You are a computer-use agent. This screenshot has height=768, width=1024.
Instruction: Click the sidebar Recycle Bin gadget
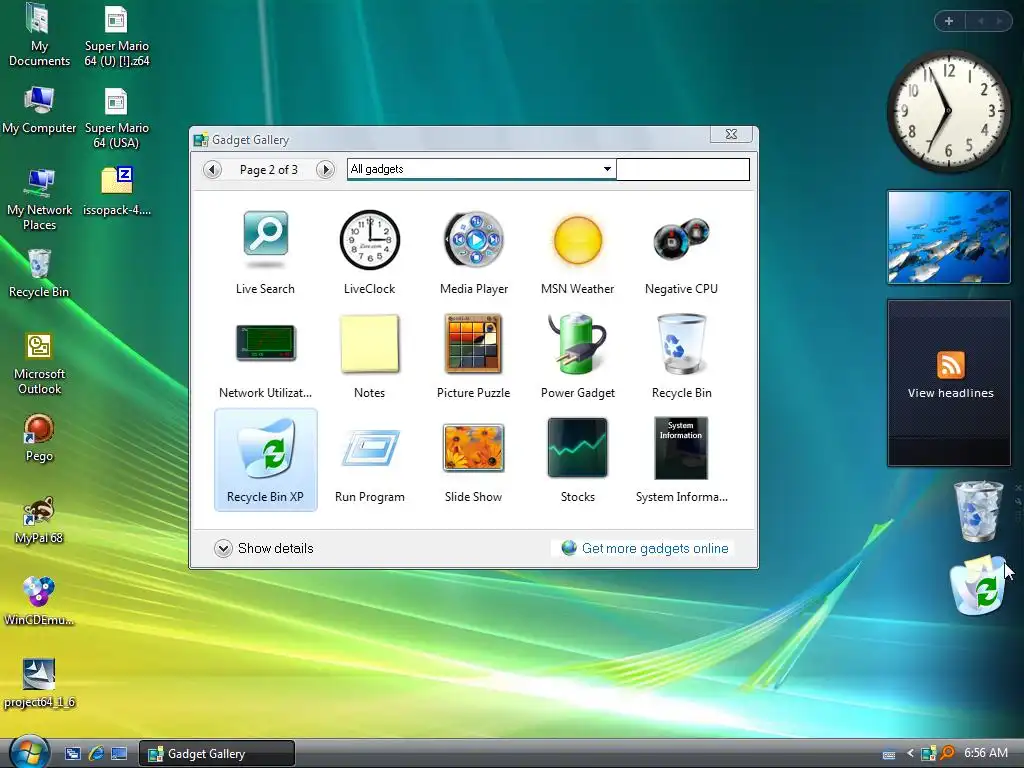(x=978, y=511)
